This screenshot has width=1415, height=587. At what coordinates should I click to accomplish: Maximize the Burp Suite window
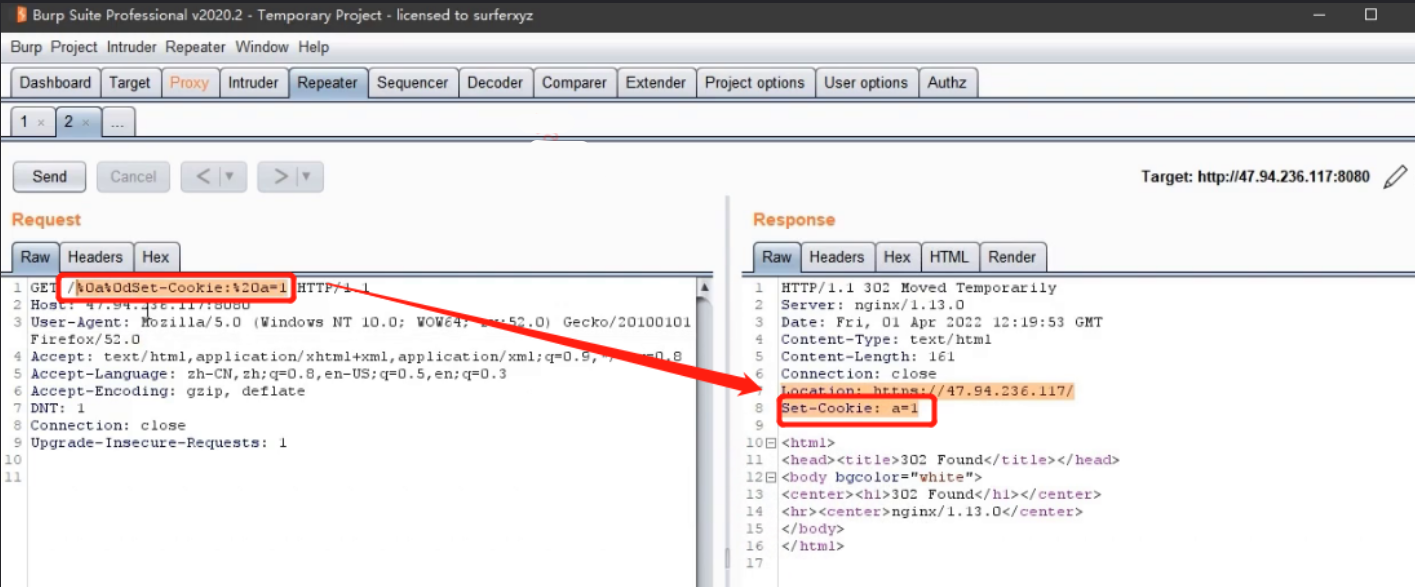1370,15
